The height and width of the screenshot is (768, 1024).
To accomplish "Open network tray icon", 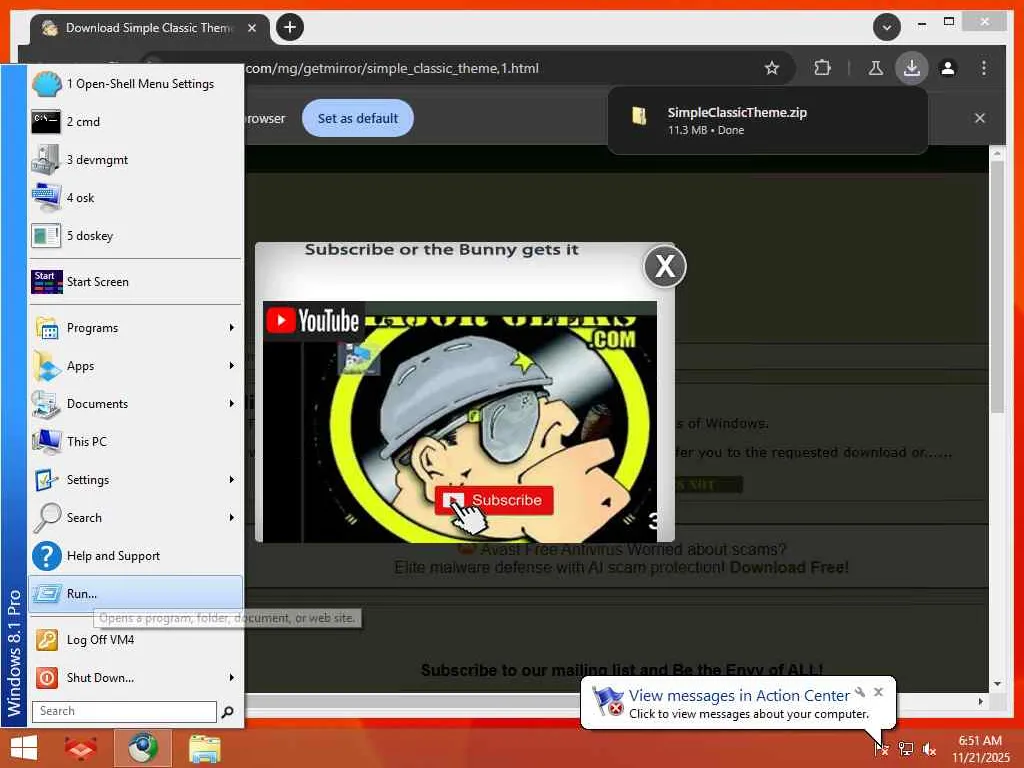I will 906,749.
